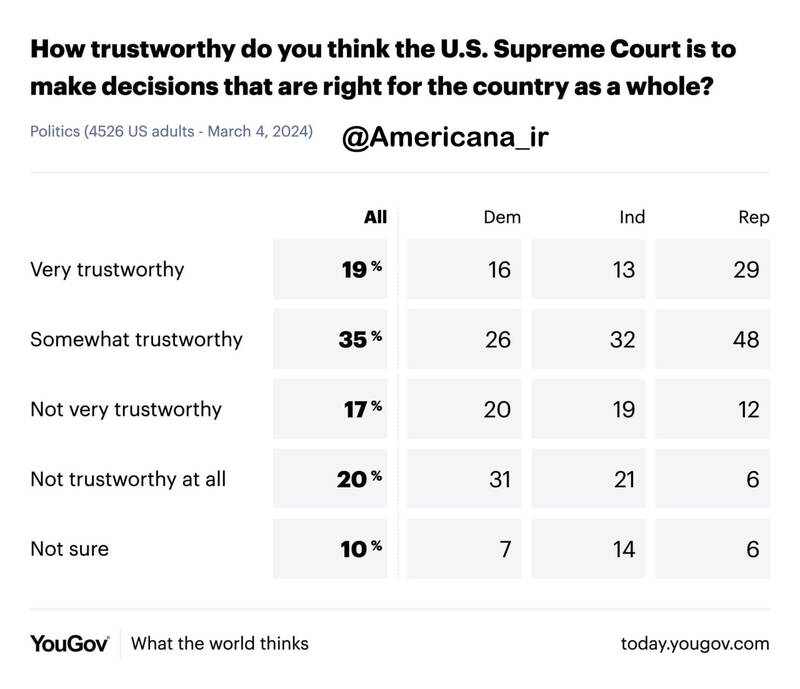Click the Politics survey details subtitle
The height and width of the screenshot is (689, 800).
171,131
